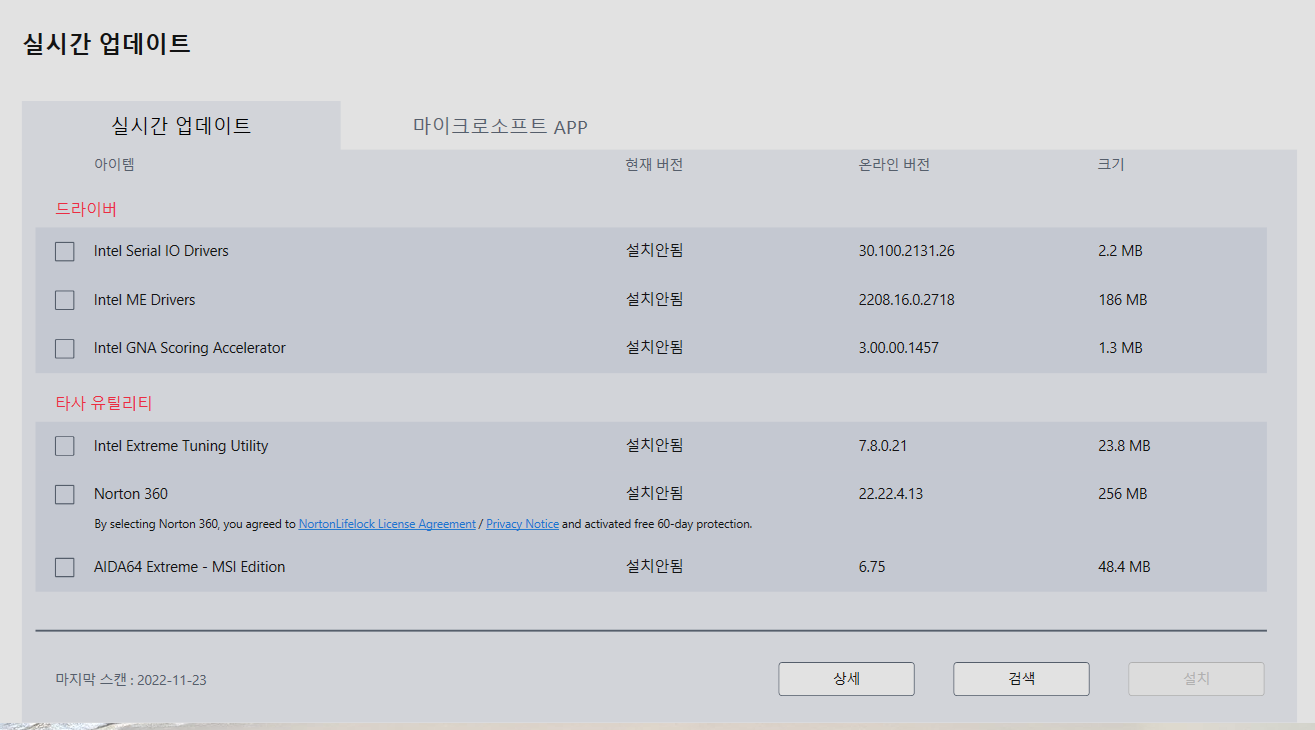Image resolution: width=1315 pixels, height=730 pixels.
Task: Click the 23.8 MB size value
Action: click(1124, 446)
